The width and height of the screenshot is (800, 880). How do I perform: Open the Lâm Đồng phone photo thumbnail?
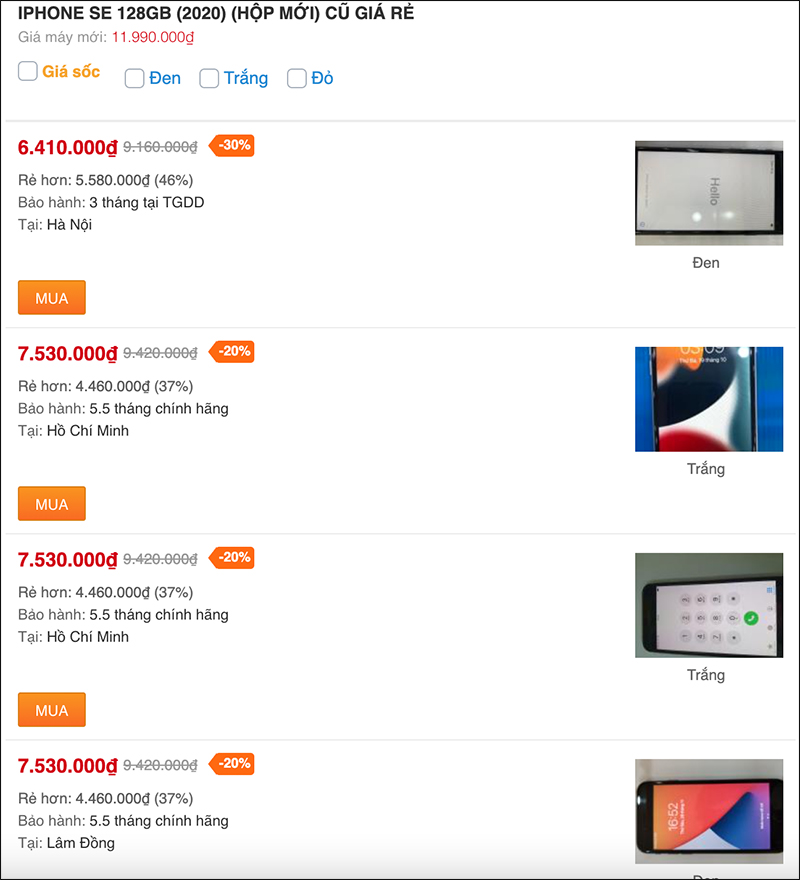pyautogui.click(x=708, y=811)
